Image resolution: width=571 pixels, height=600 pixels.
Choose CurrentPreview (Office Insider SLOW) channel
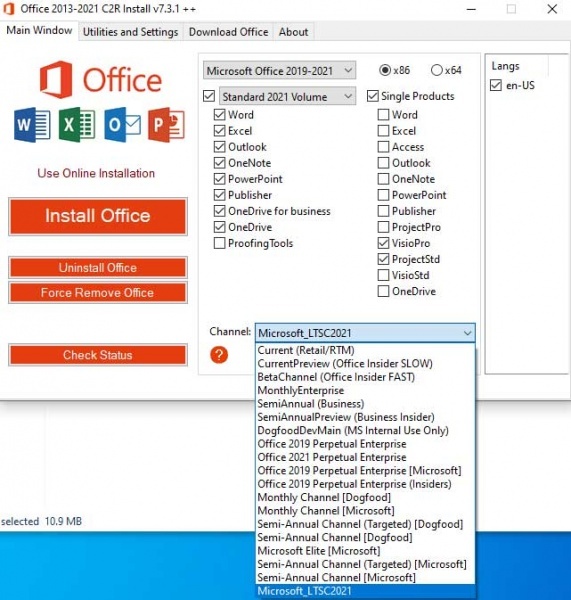pyautogui.click(x=365, y=364)
